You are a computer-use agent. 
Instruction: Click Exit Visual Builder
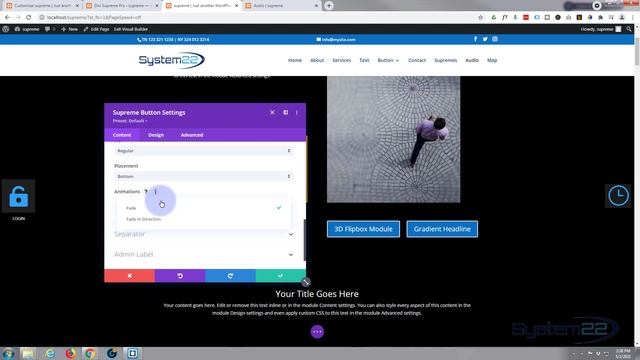[131, 29]
